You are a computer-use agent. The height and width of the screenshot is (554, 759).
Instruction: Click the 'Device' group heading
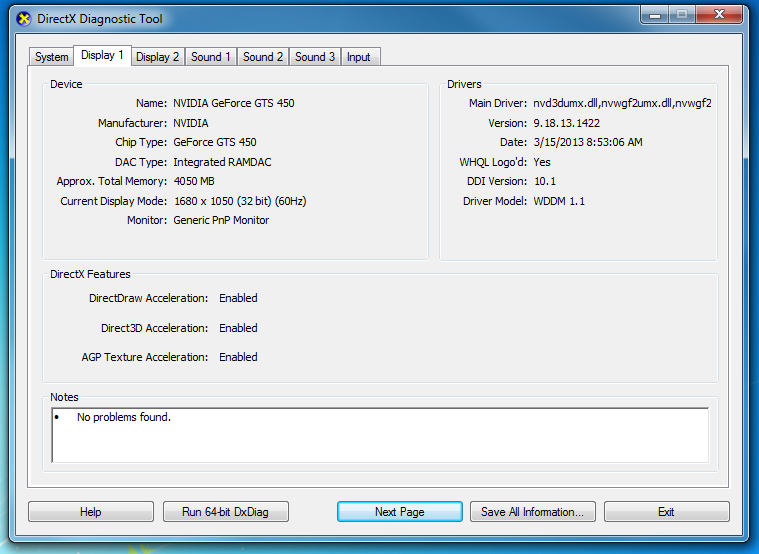[x=66, y=84]
